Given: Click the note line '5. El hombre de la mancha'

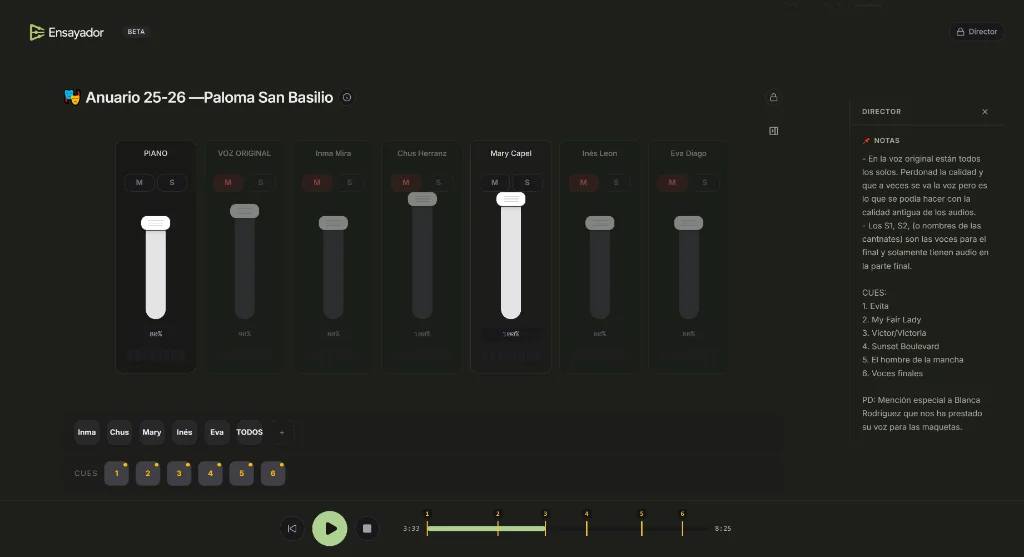Looking at the screenshot, I should (x=912, y=360).
